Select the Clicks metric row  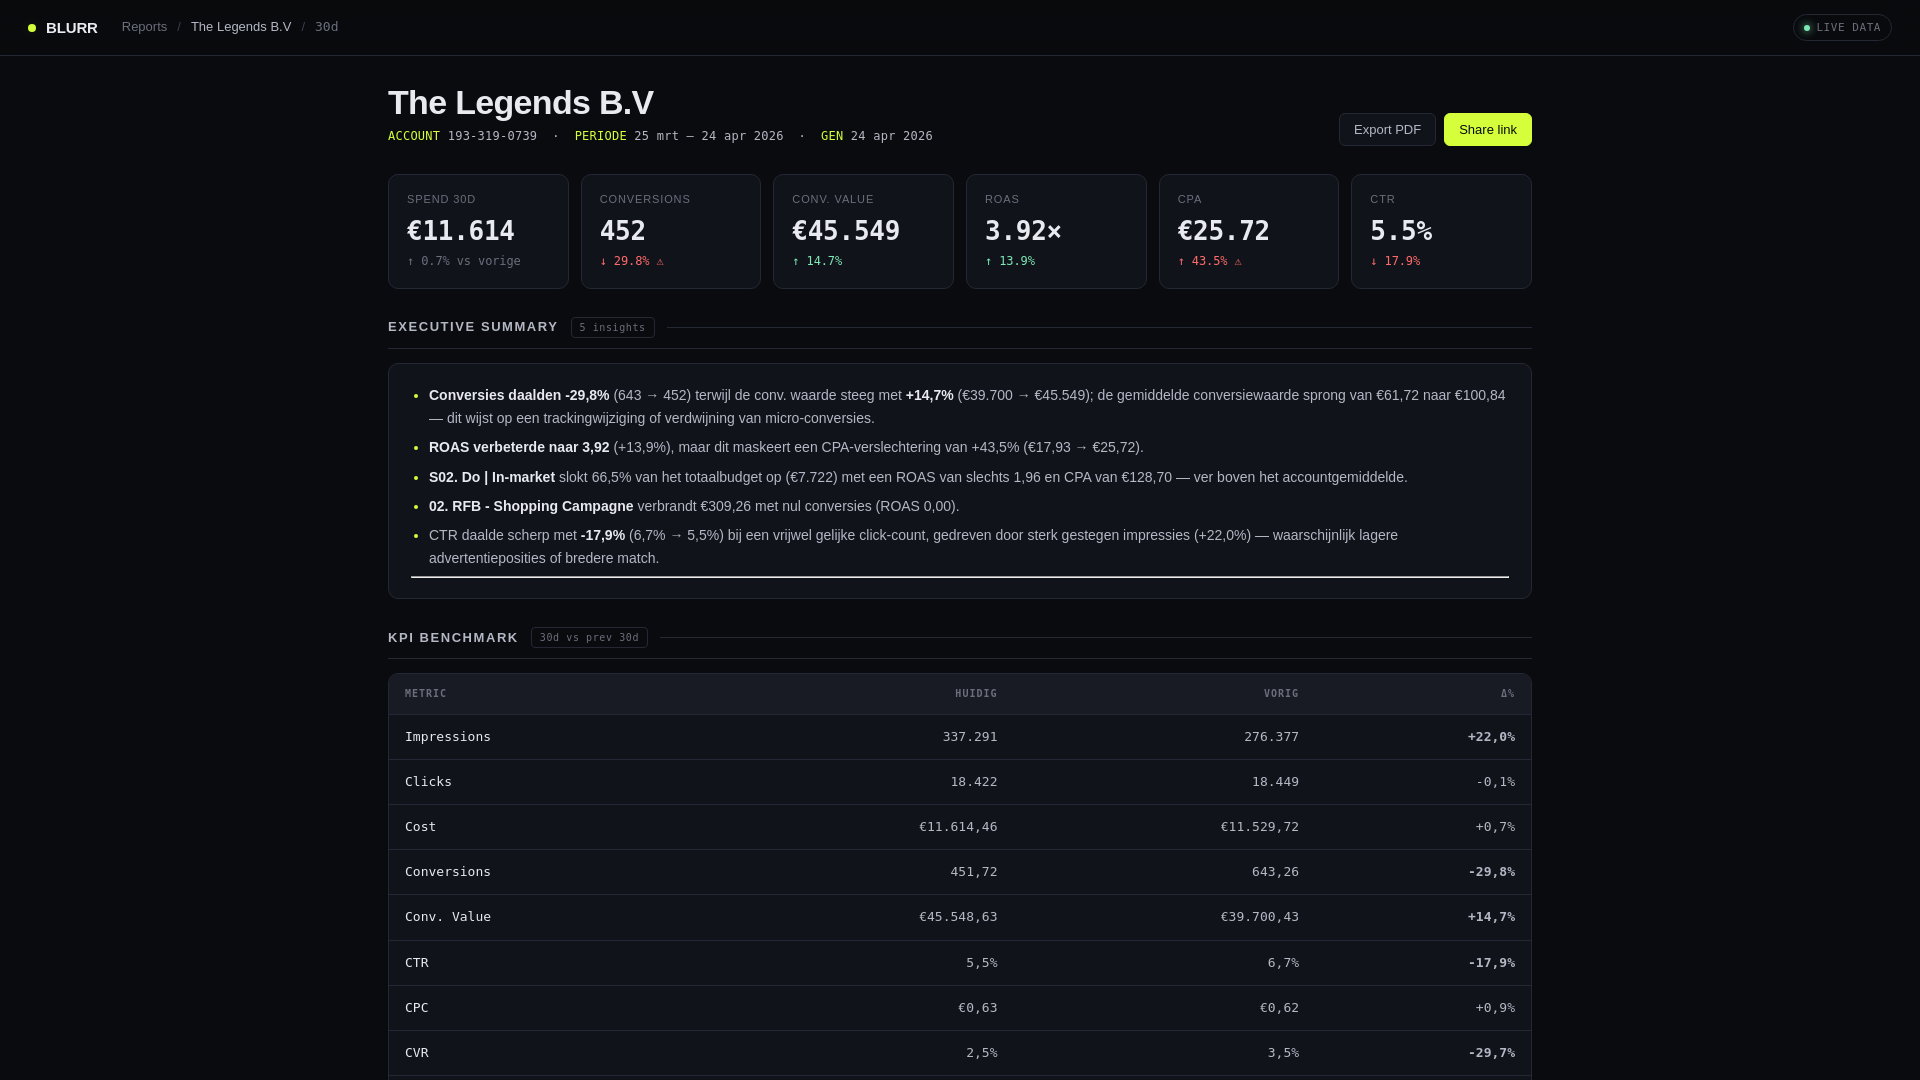(x=960, y=782)
